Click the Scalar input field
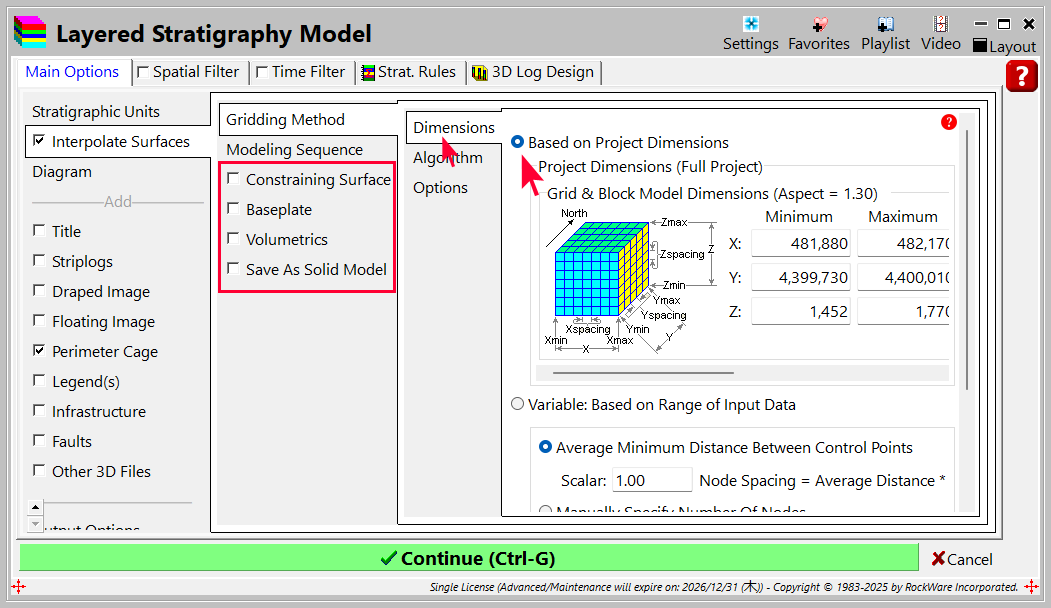The height and width of the screenshot is (608, 1051). click(651, 481)
